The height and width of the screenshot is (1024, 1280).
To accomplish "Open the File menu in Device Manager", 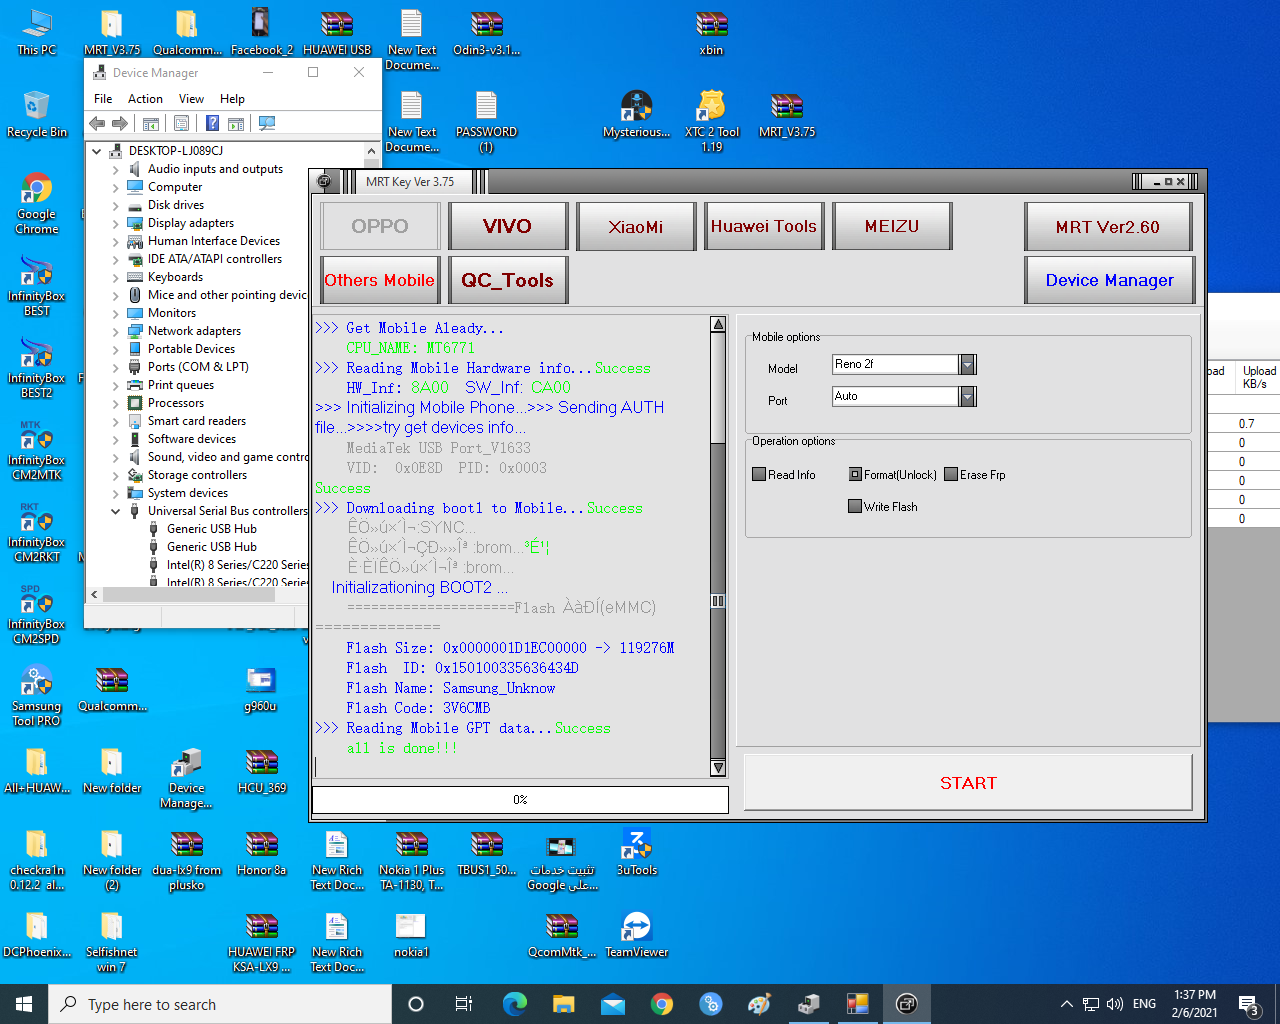I will click(x=103, y=99).
